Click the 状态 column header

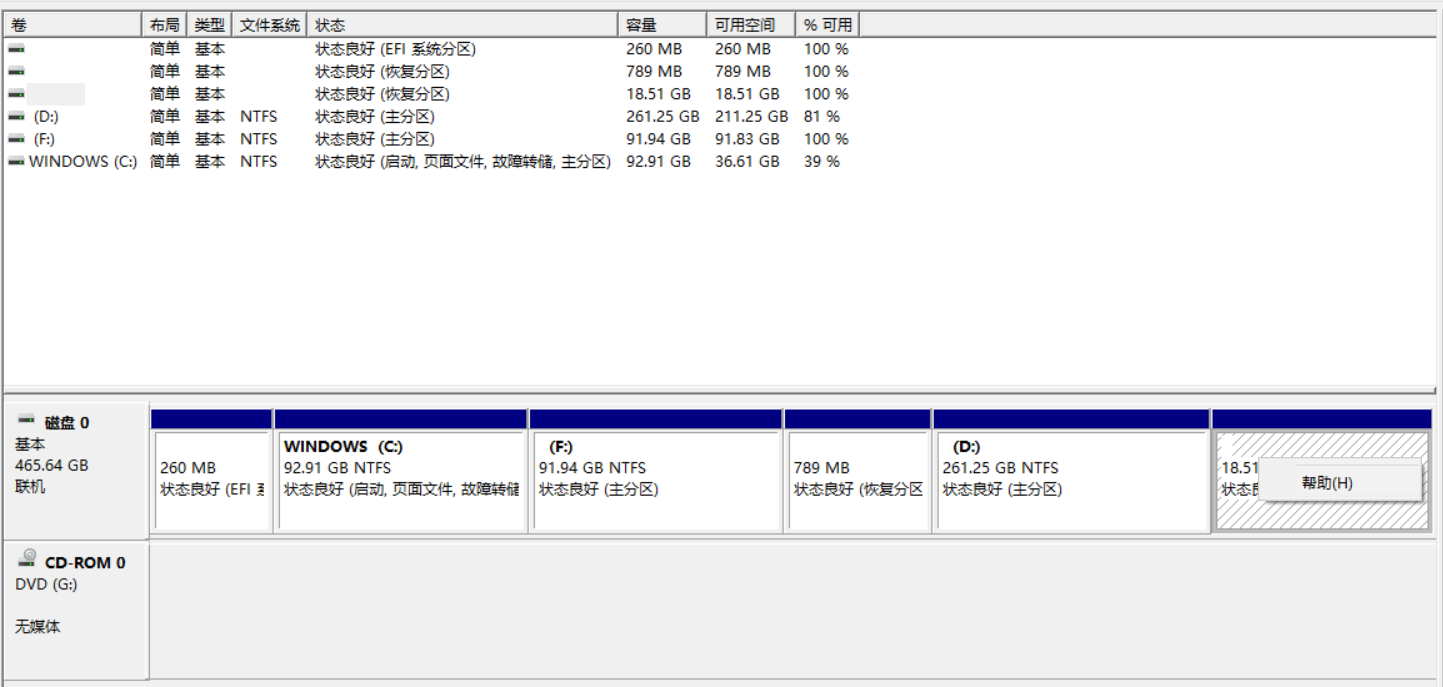coord(463,24)
